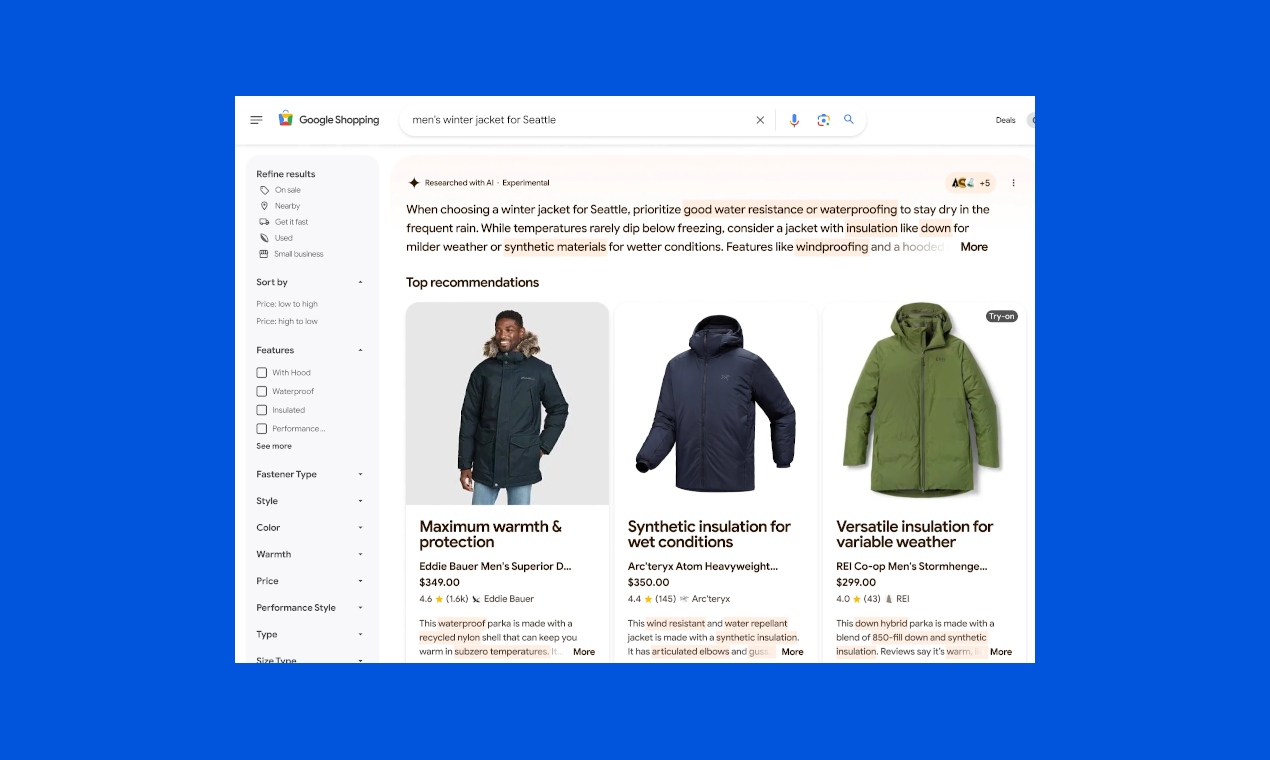
Task: Expand the Fastener Type filter section
Action: pos(360,474)
